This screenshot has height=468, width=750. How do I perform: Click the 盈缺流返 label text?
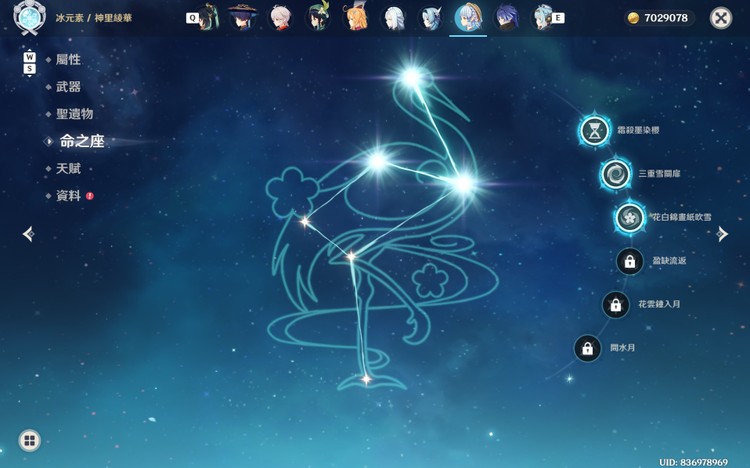coord(669,261)
